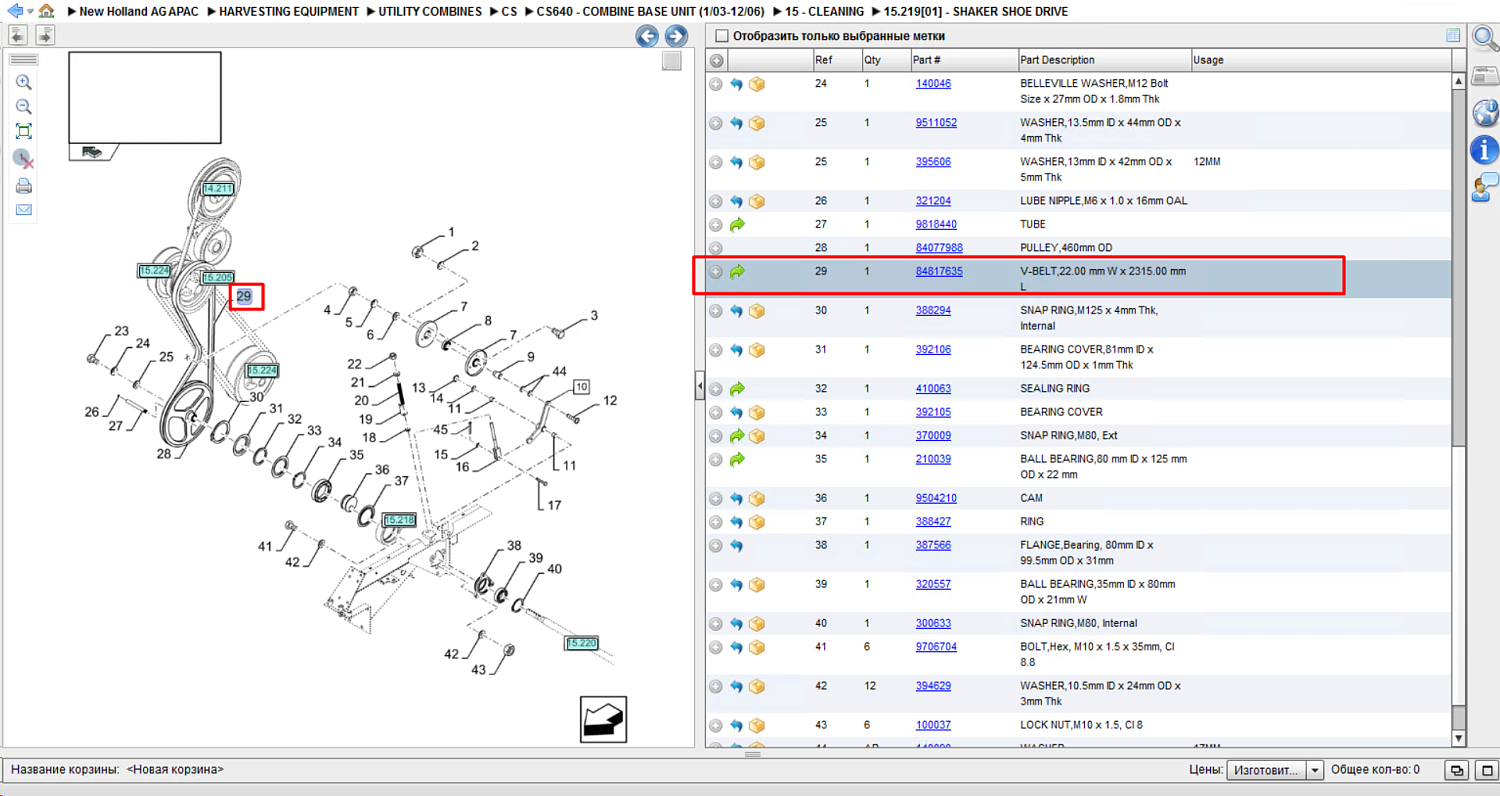Open part number link 321204
Viewport: 1500px width, 796px height.
pos(933,201)
